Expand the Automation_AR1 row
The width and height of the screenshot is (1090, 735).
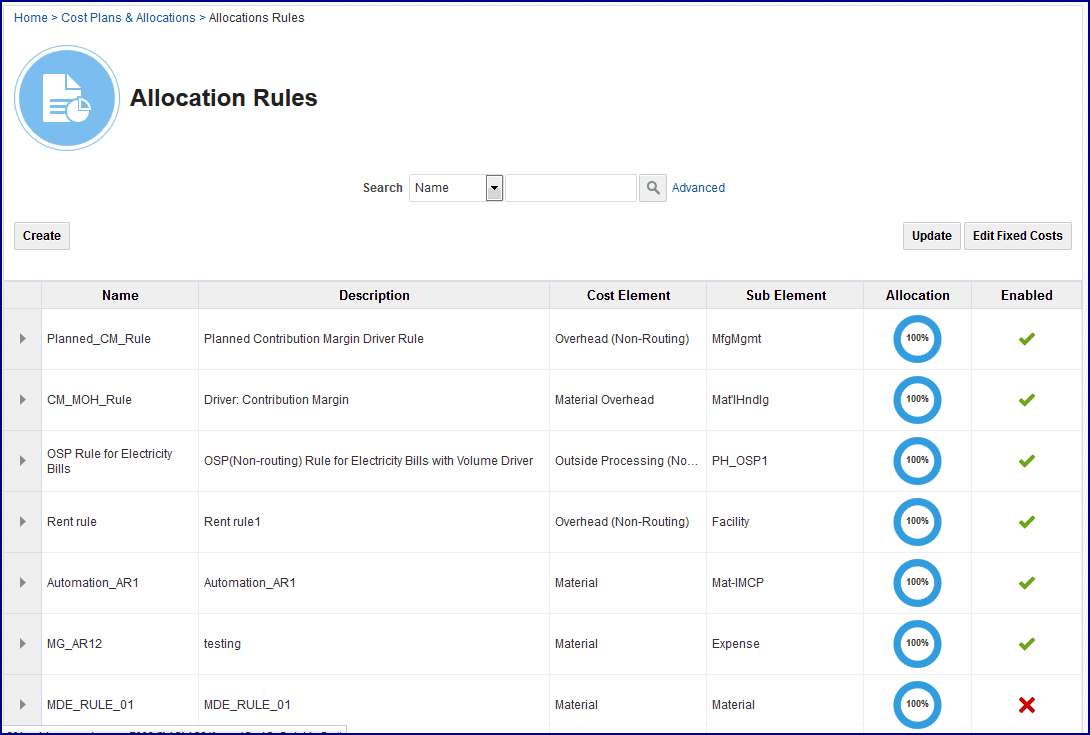click(x=22, y=583)
